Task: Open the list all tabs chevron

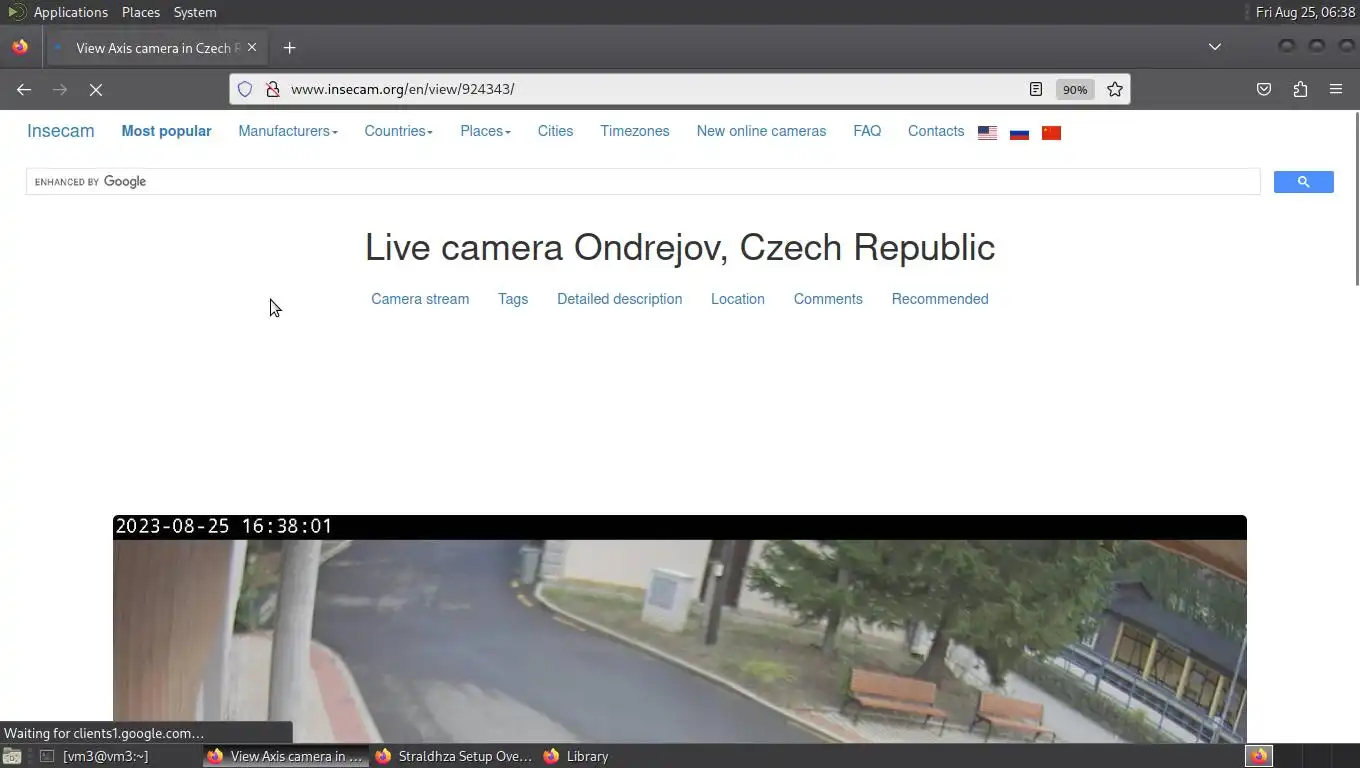Action: click(x=1215, y=47)
